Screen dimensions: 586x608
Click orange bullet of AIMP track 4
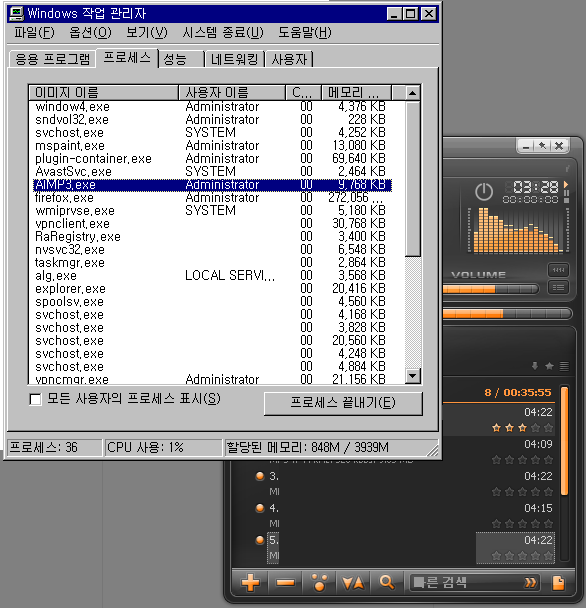coord(260,508)
